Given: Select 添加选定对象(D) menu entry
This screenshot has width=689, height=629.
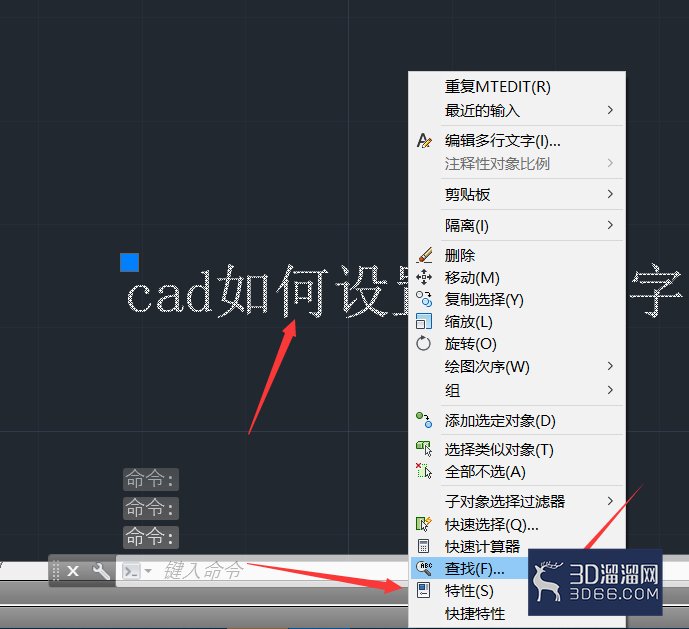Looking at the screenshot, I should pos(517,421).
